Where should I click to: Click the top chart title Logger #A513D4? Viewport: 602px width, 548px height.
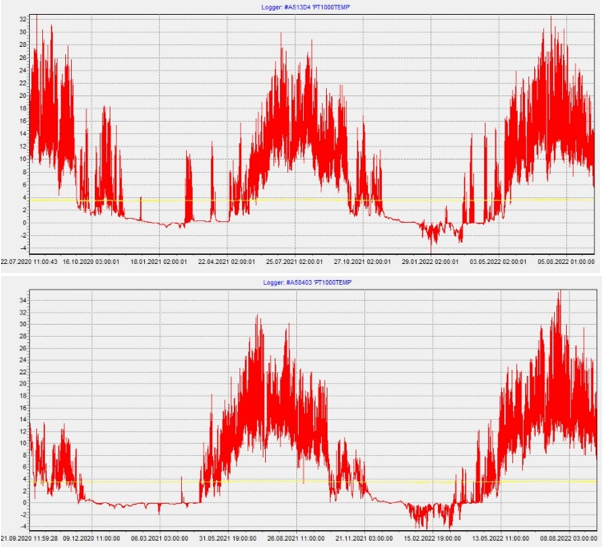click(300, 6)
